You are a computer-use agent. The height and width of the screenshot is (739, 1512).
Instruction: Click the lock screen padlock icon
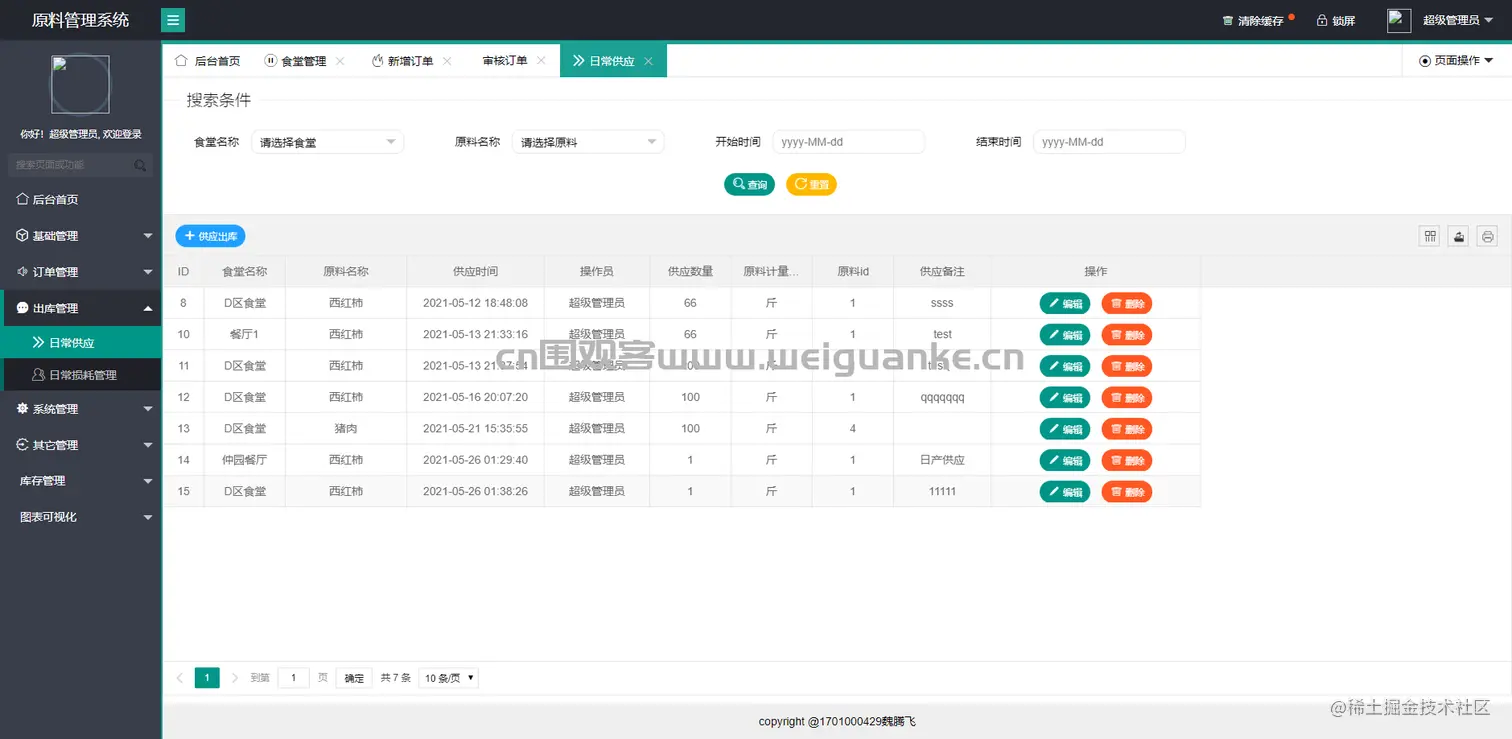(1322, 20)
